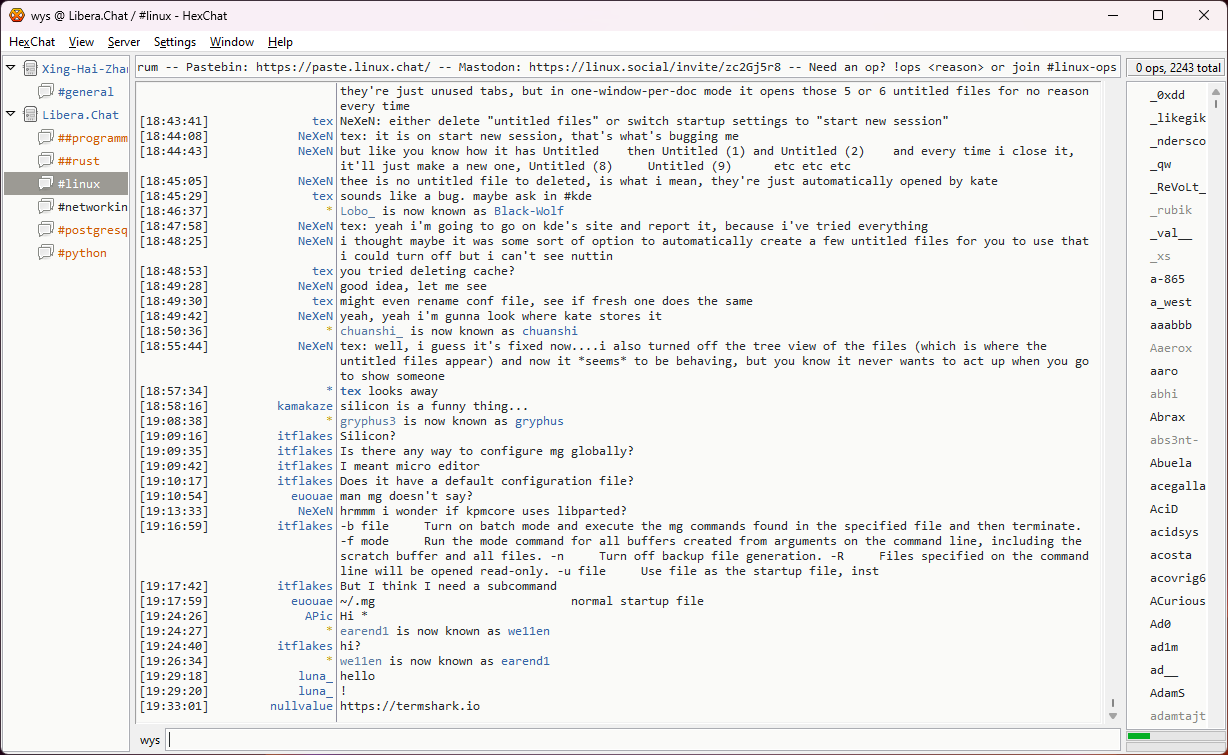This screenshot has width=1228, height=755.
Task: Click the #python channel icon
Action: click(46, 253)
